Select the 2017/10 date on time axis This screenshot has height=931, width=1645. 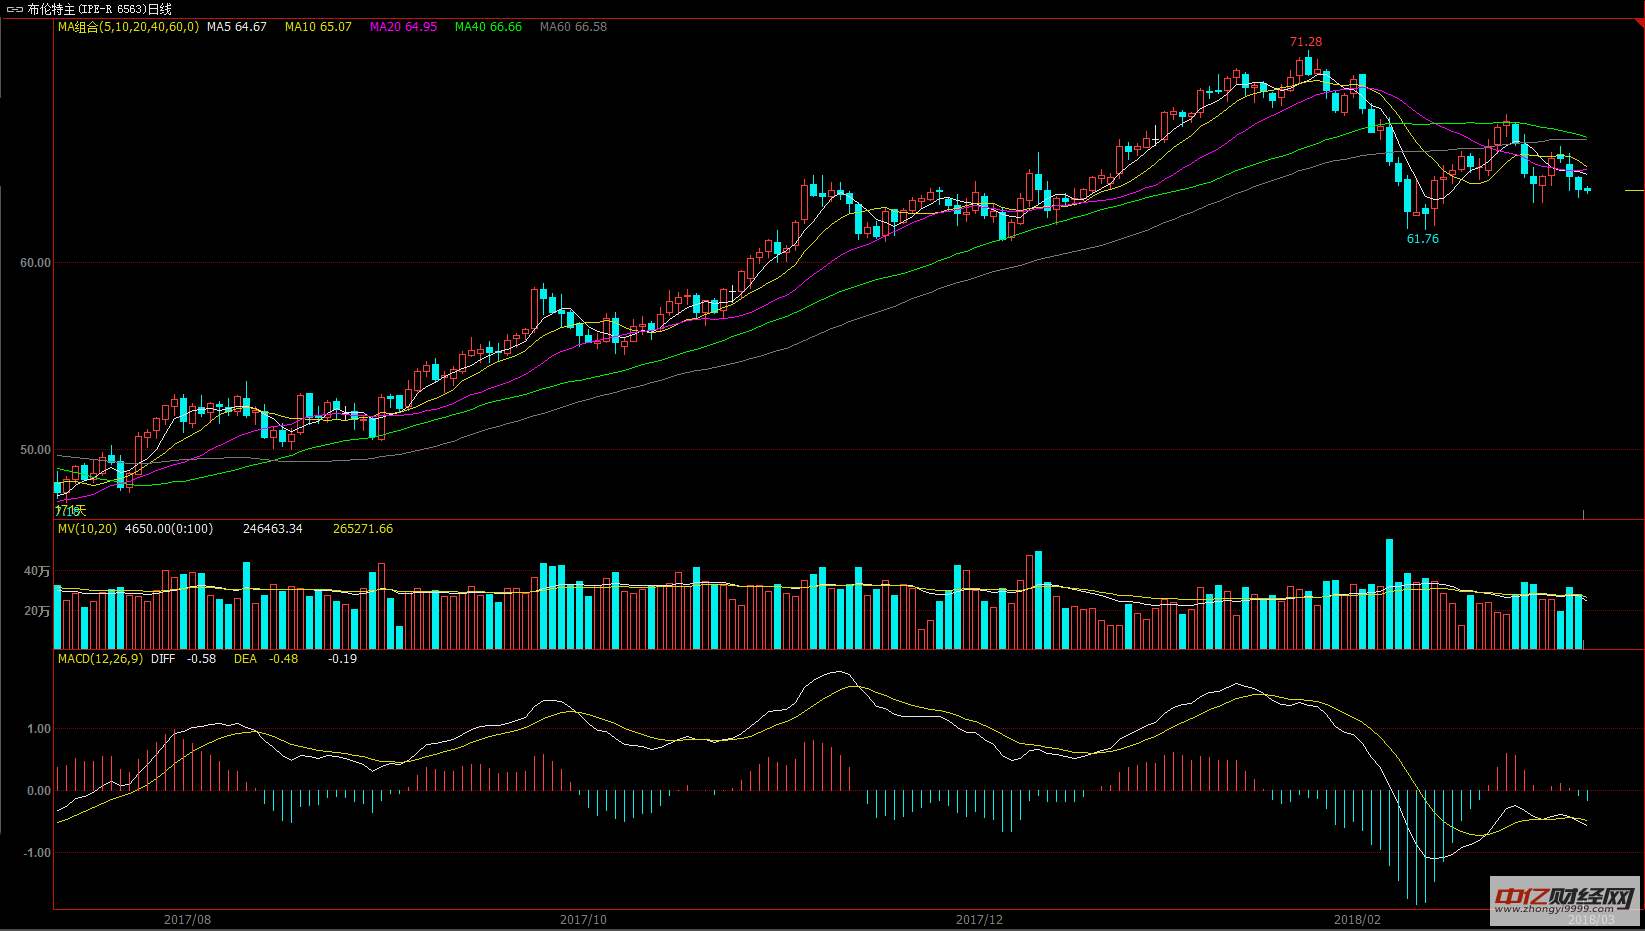pos(583,920)
